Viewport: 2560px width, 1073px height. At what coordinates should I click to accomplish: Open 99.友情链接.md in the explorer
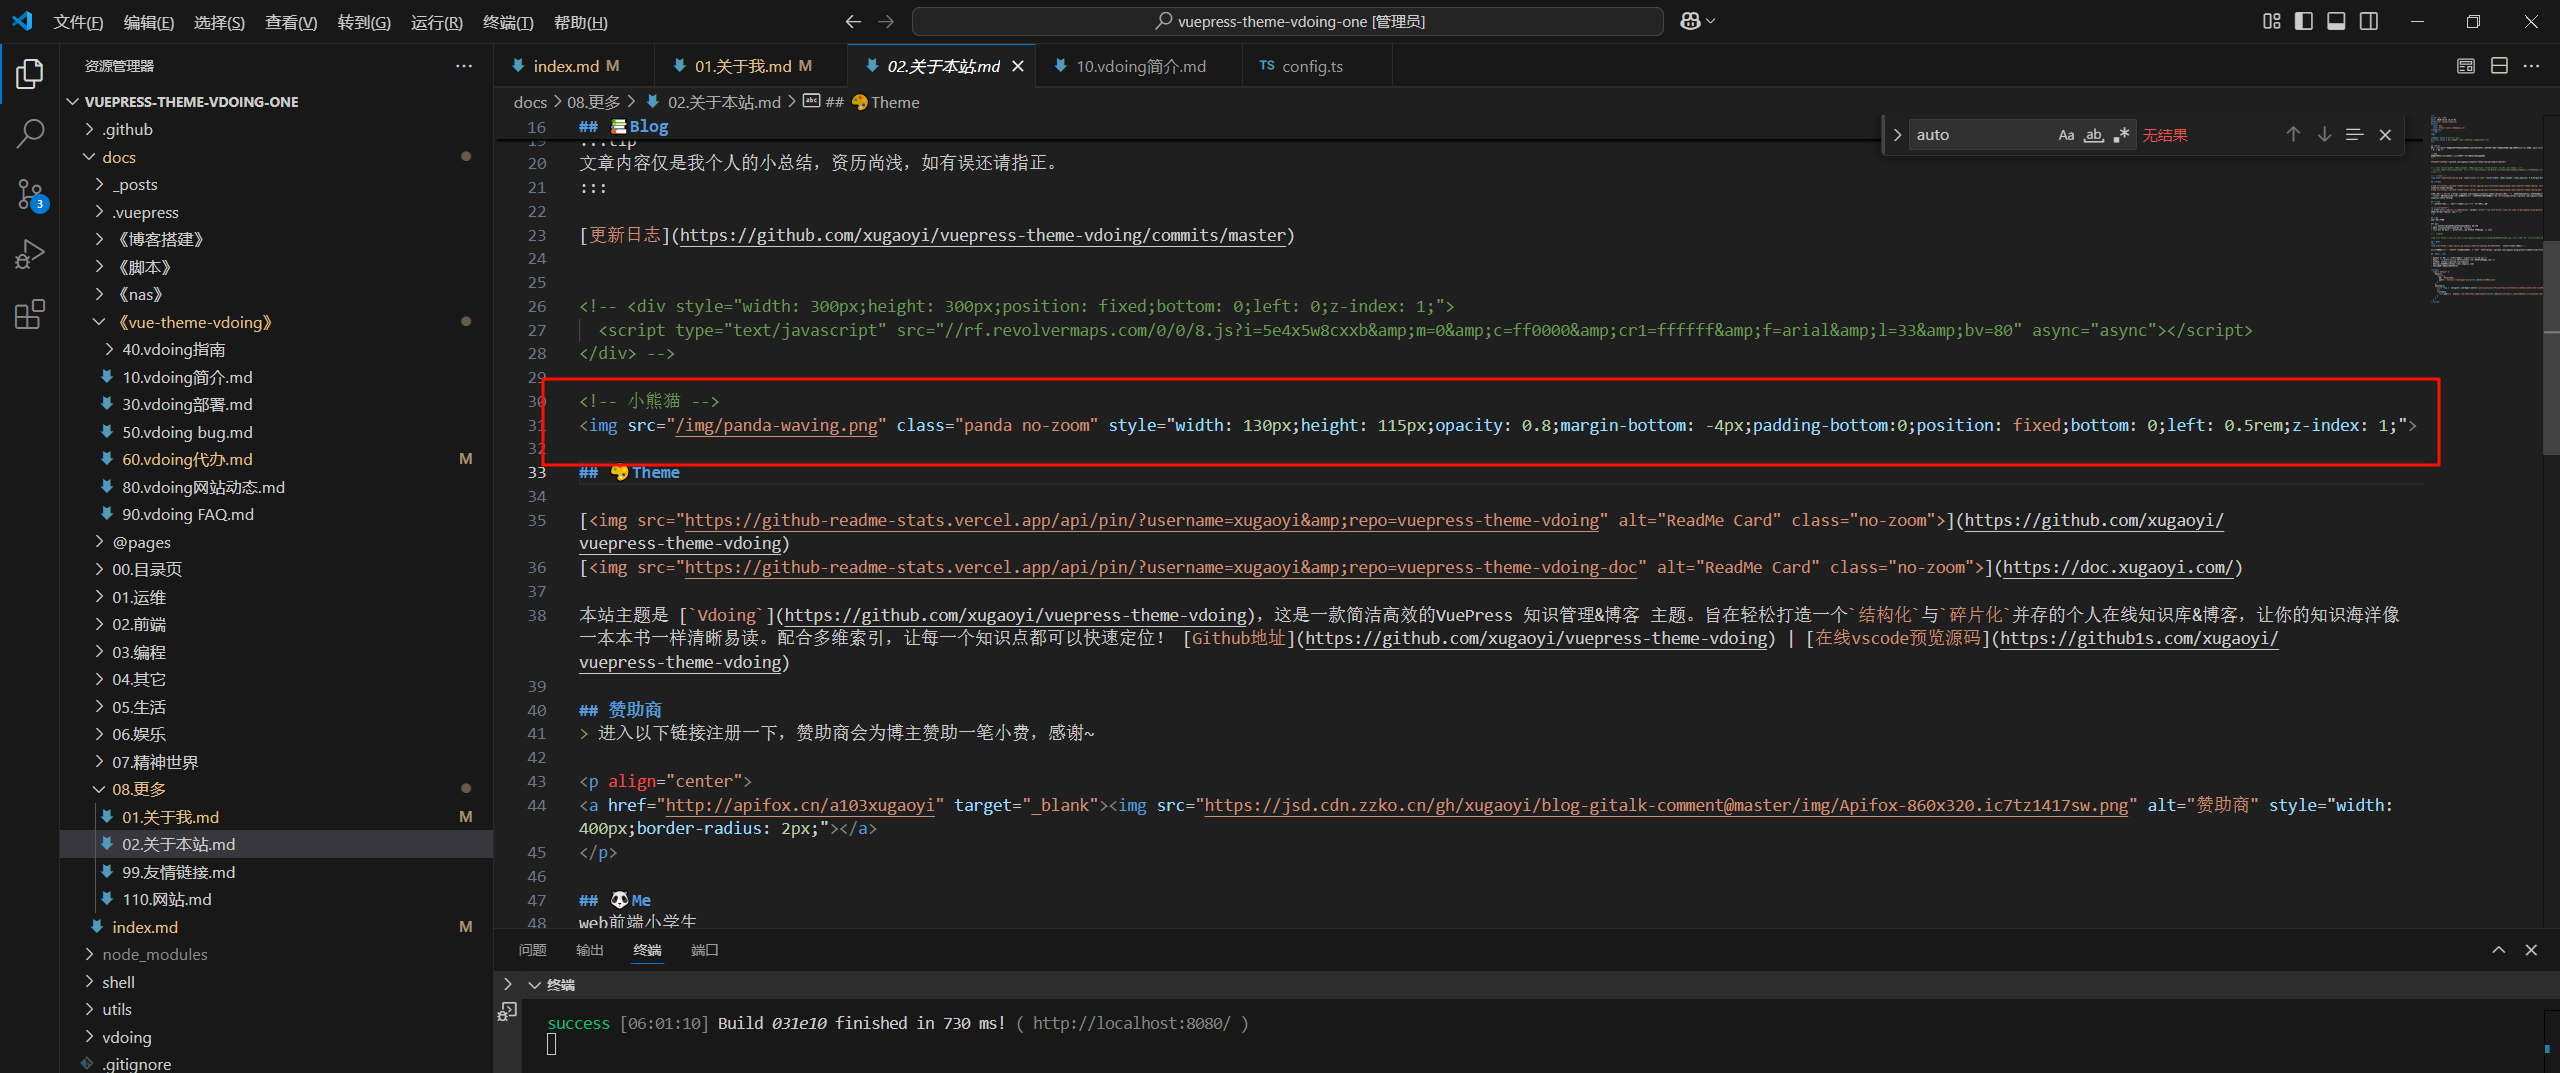coord(179,872)
